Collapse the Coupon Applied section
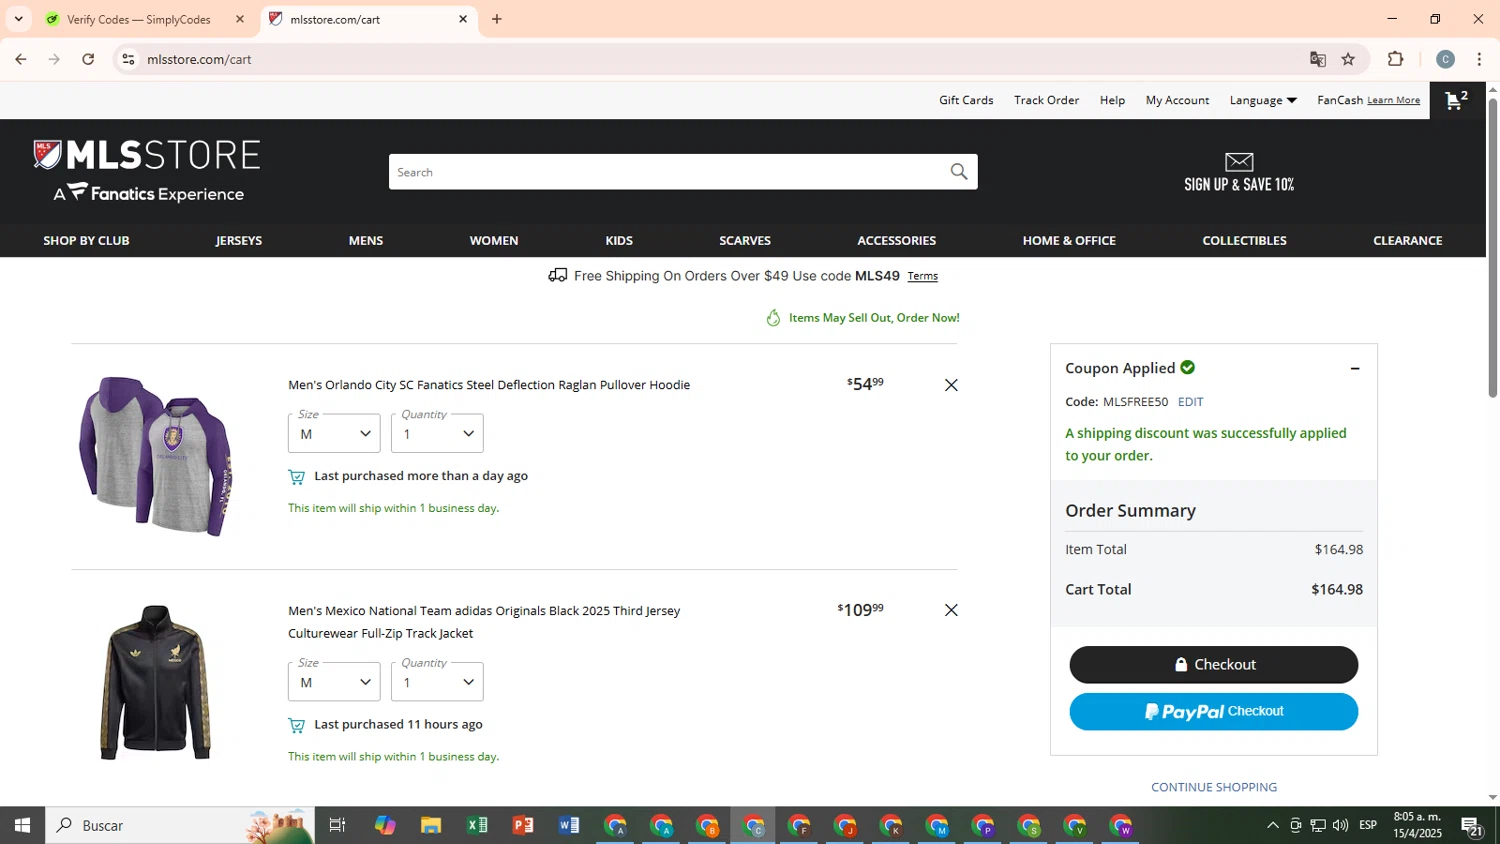Screen dimensions: 1500x844 (1355, 369)
